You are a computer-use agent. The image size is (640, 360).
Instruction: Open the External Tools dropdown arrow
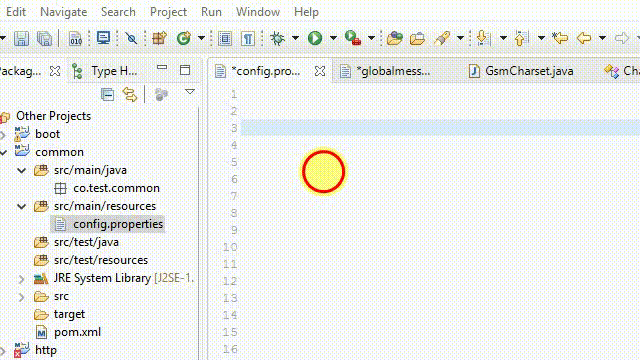(371, 38)
